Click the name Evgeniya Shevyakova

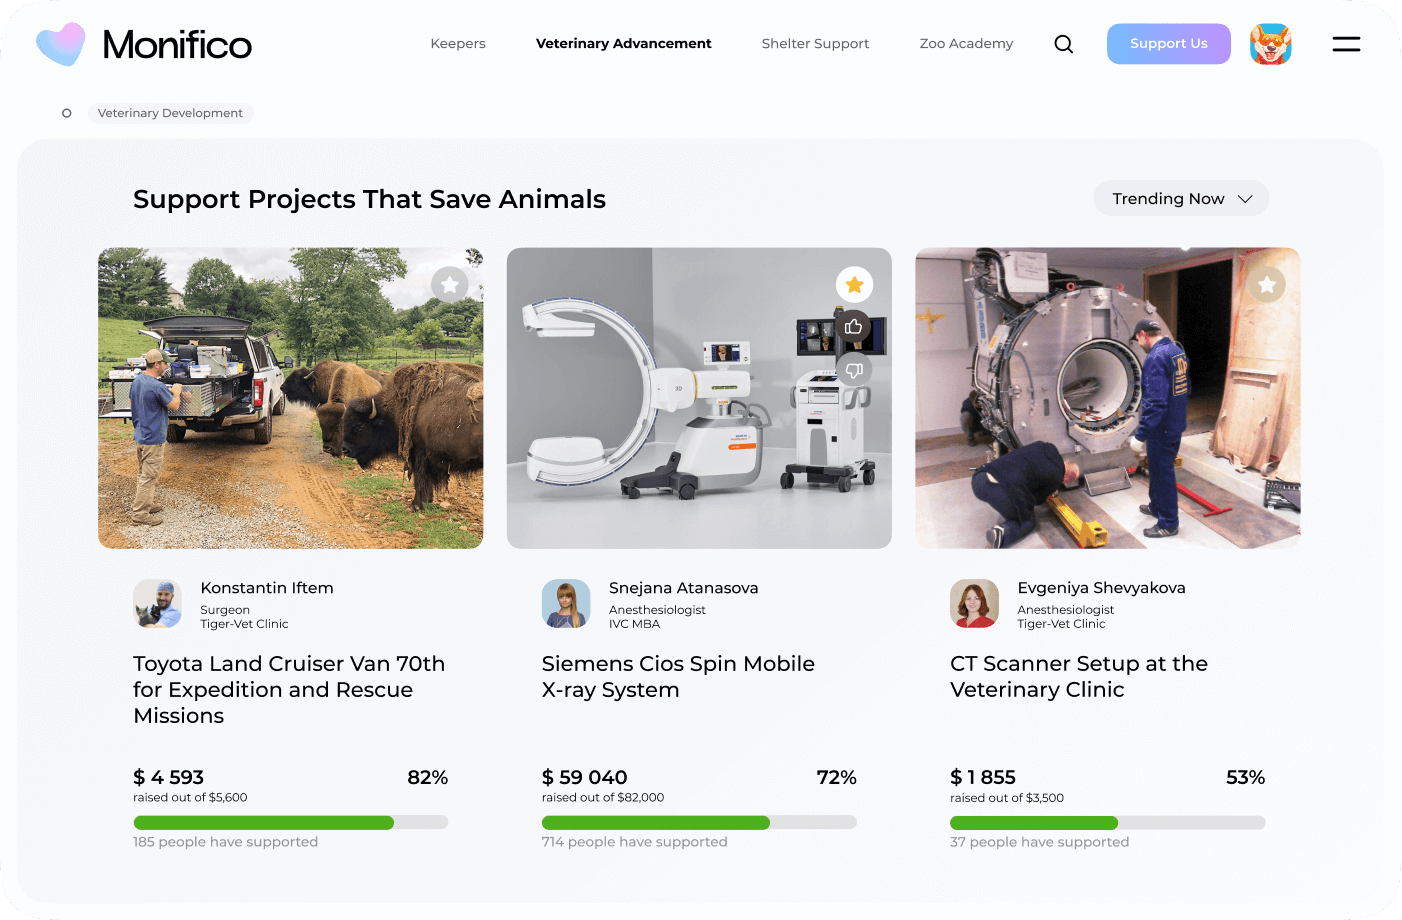pyautogui.click(x=1102, y=588)
